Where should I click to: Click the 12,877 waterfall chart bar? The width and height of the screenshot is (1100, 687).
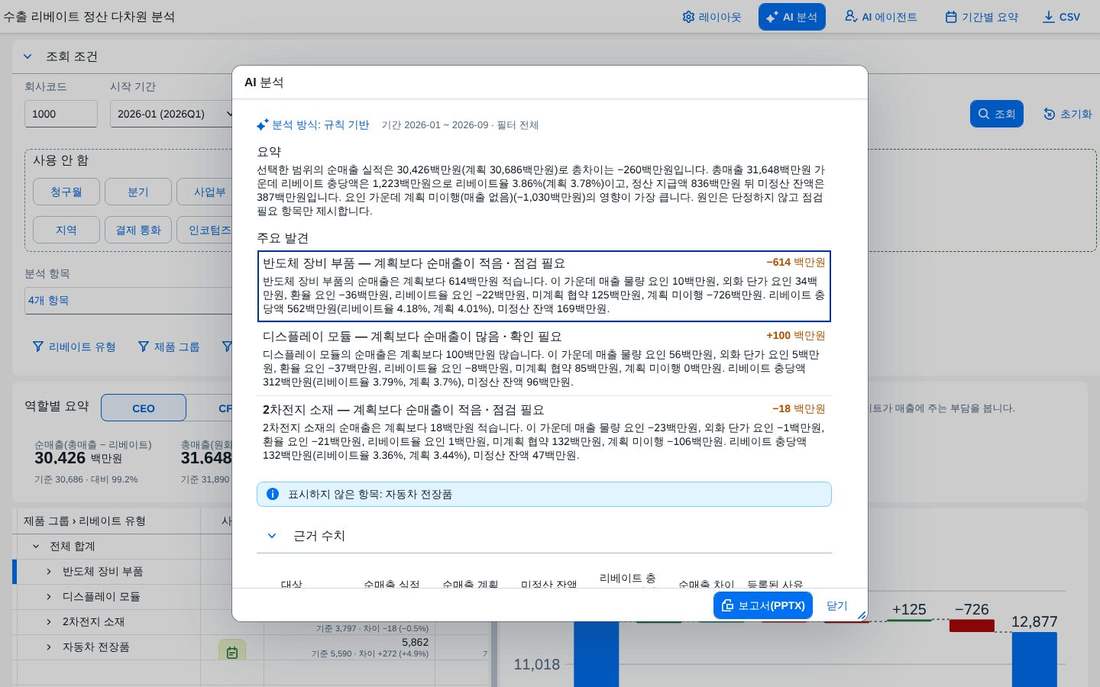click(x=1033, y=659)
